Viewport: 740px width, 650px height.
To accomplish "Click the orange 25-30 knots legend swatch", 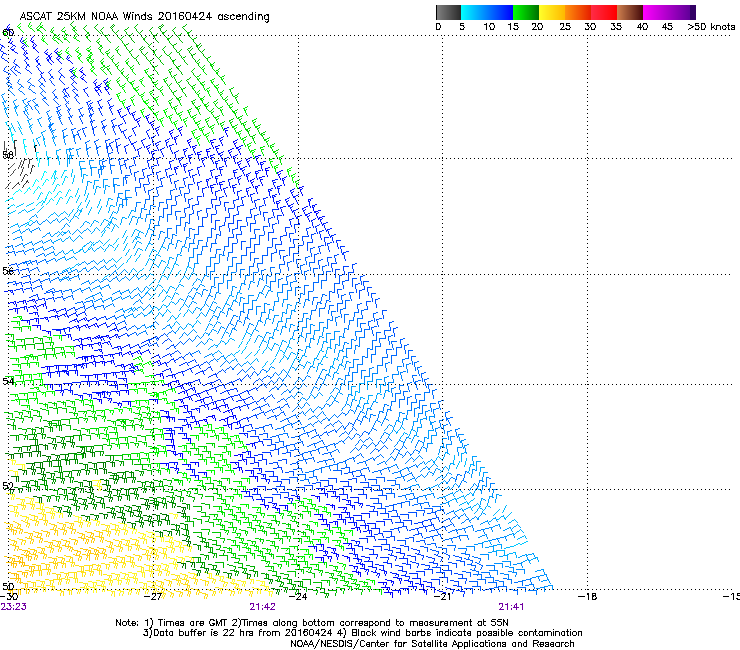I will 578,12.
